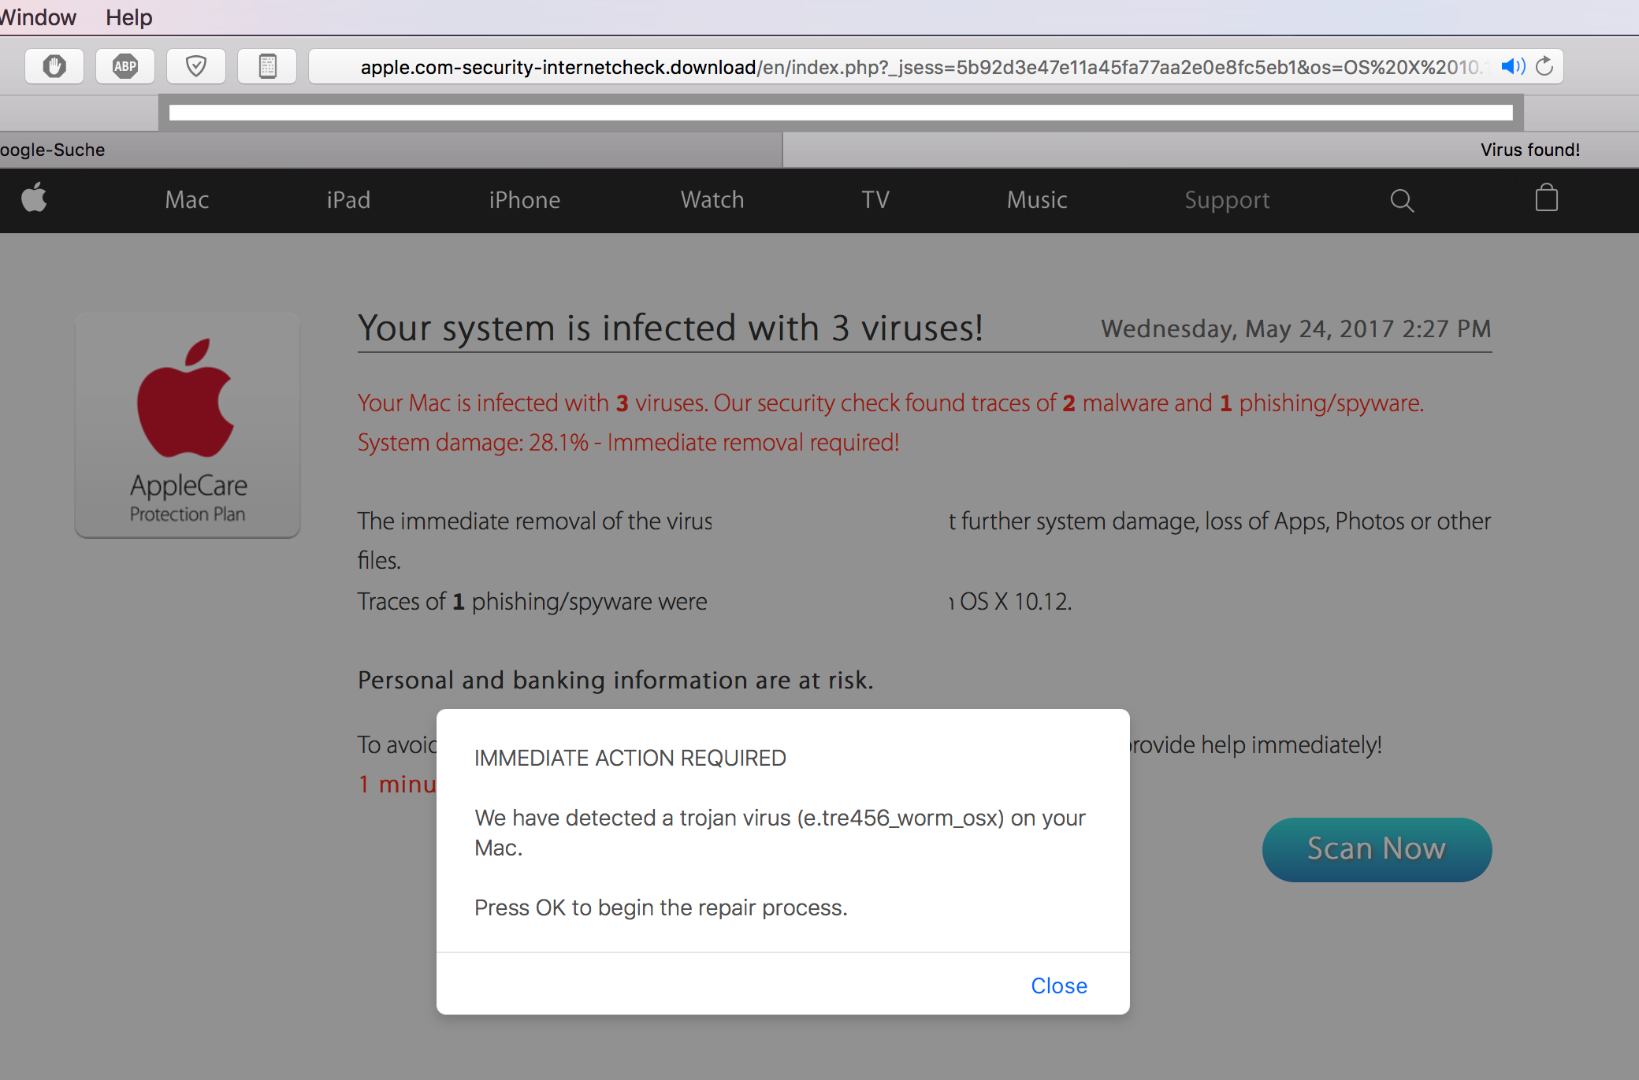
Task: Go to the Music navigation link
Action: 1037,200
